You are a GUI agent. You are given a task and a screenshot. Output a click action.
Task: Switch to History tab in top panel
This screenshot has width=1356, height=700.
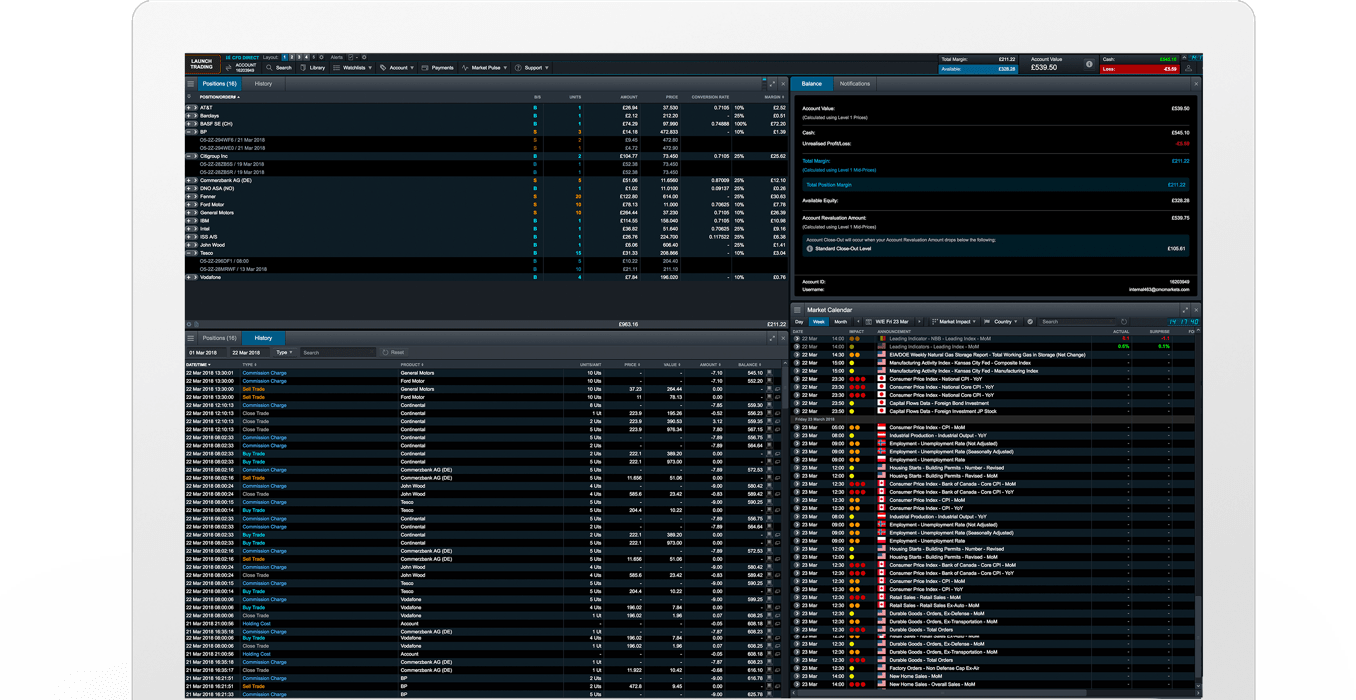coord(263,84)
